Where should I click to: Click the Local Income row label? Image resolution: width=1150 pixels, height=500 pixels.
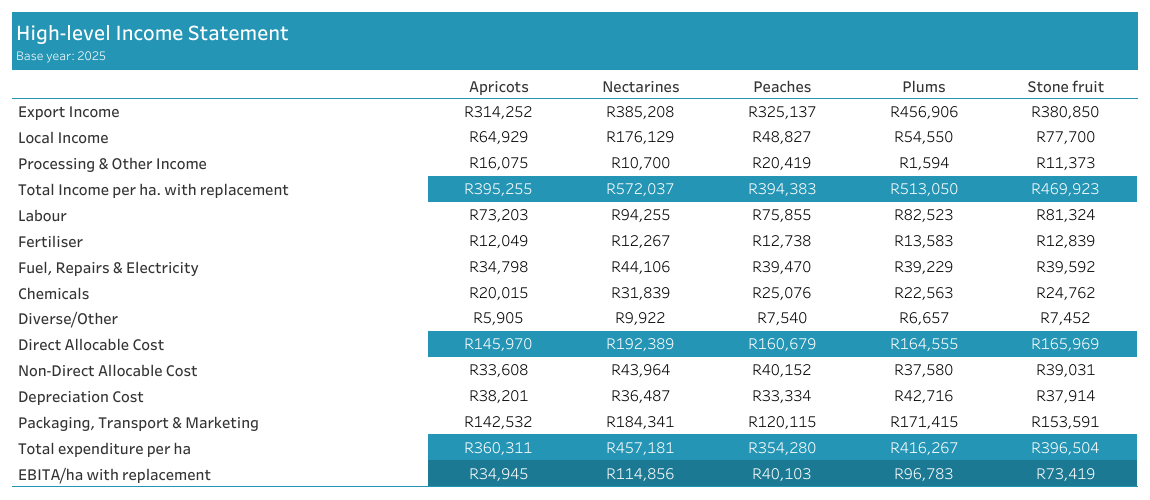63,138
